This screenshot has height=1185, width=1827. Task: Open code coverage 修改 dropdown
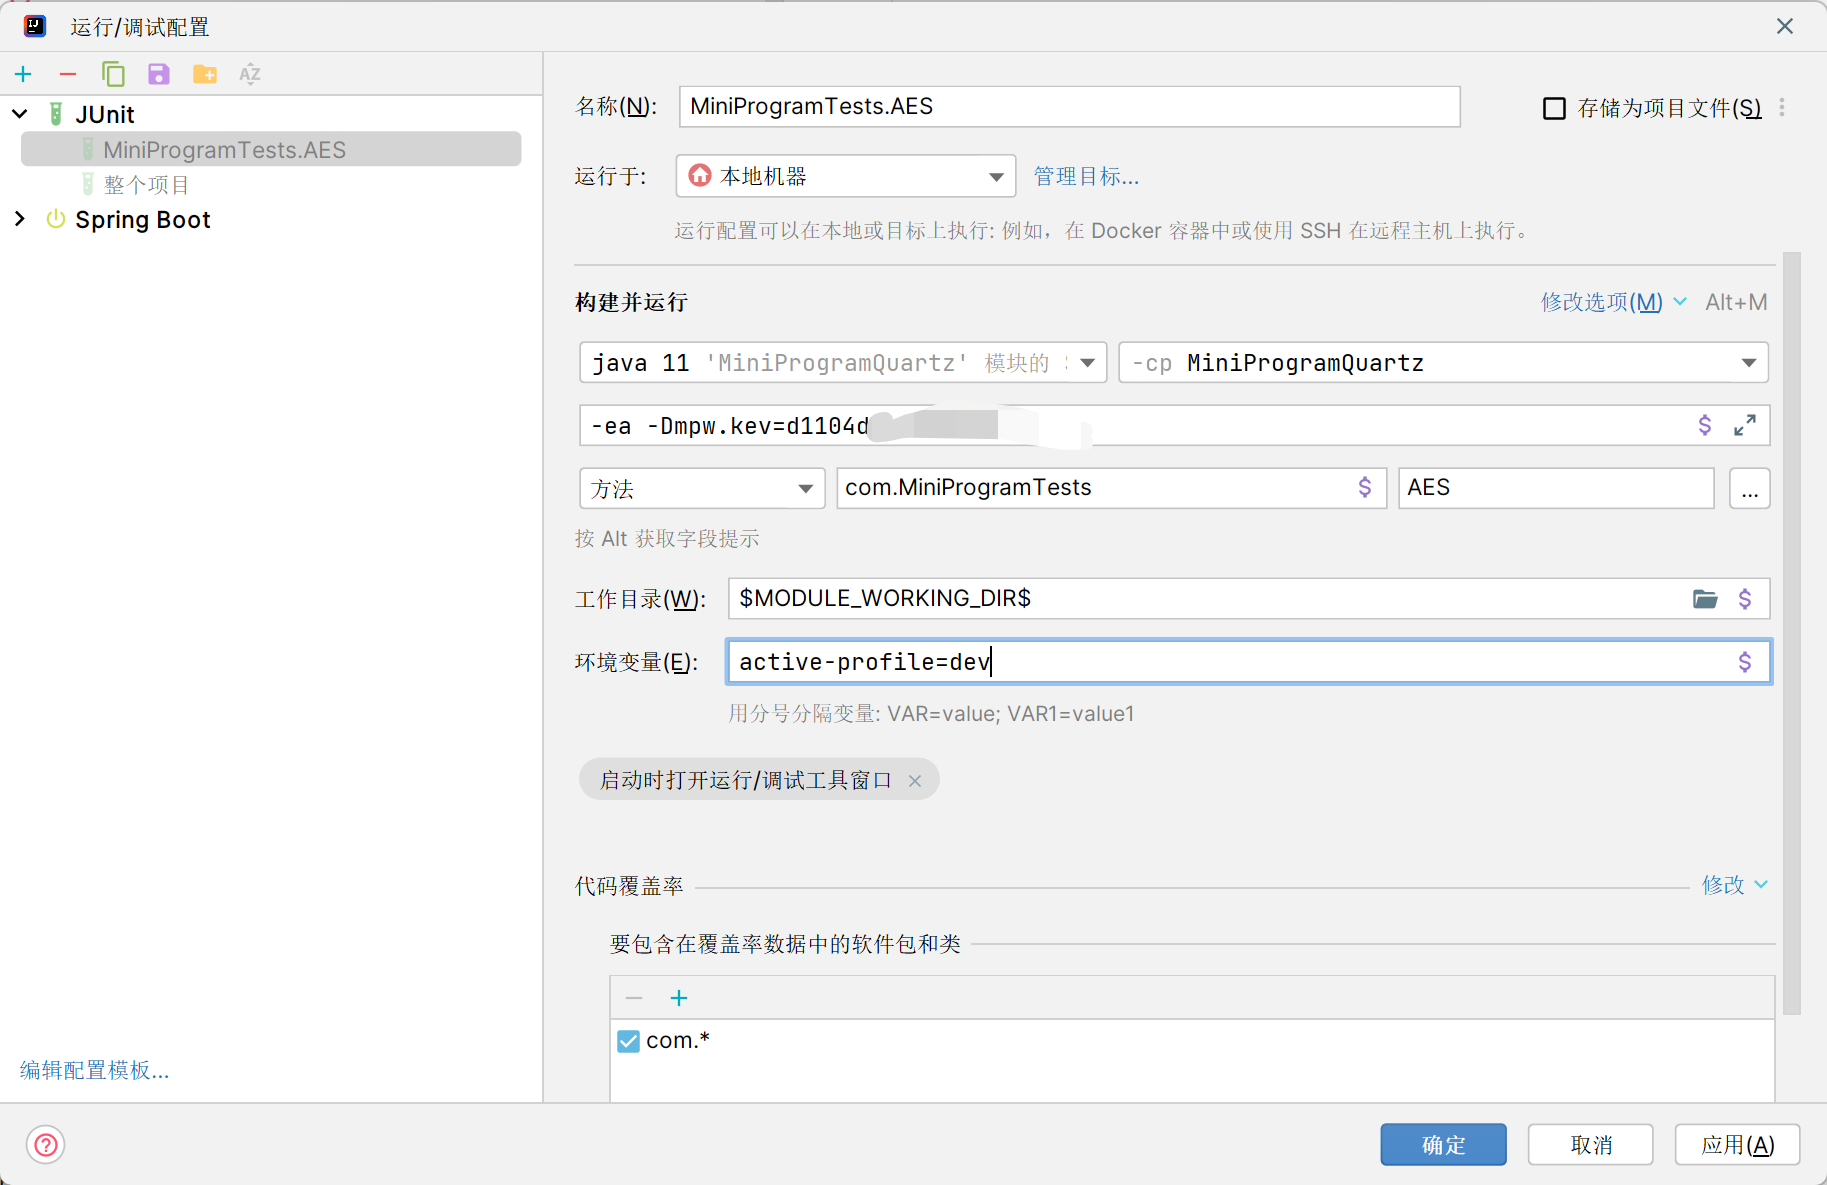1735,885
